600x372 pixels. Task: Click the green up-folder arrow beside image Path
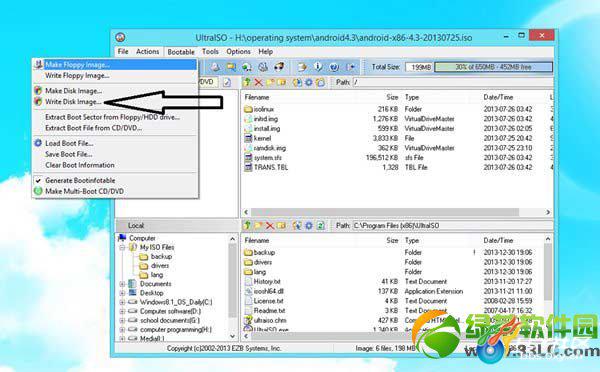247,82
